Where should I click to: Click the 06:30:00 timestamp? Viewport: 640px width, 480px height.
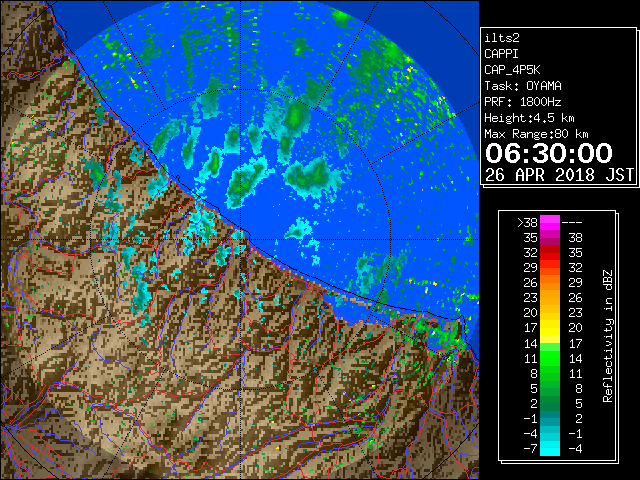(x=549, y=153)
